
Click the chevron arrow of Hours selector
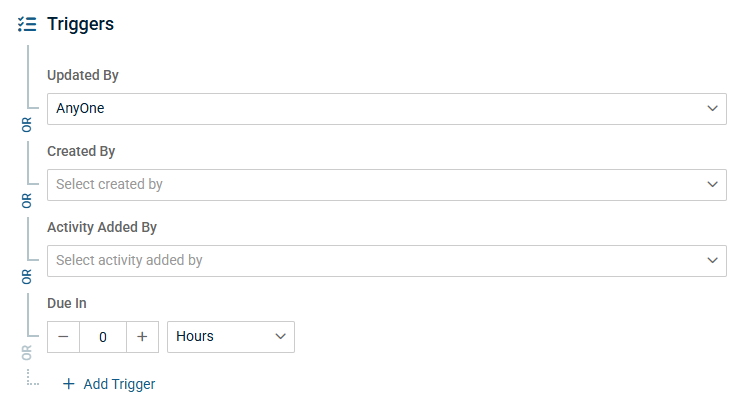point(280,337)
